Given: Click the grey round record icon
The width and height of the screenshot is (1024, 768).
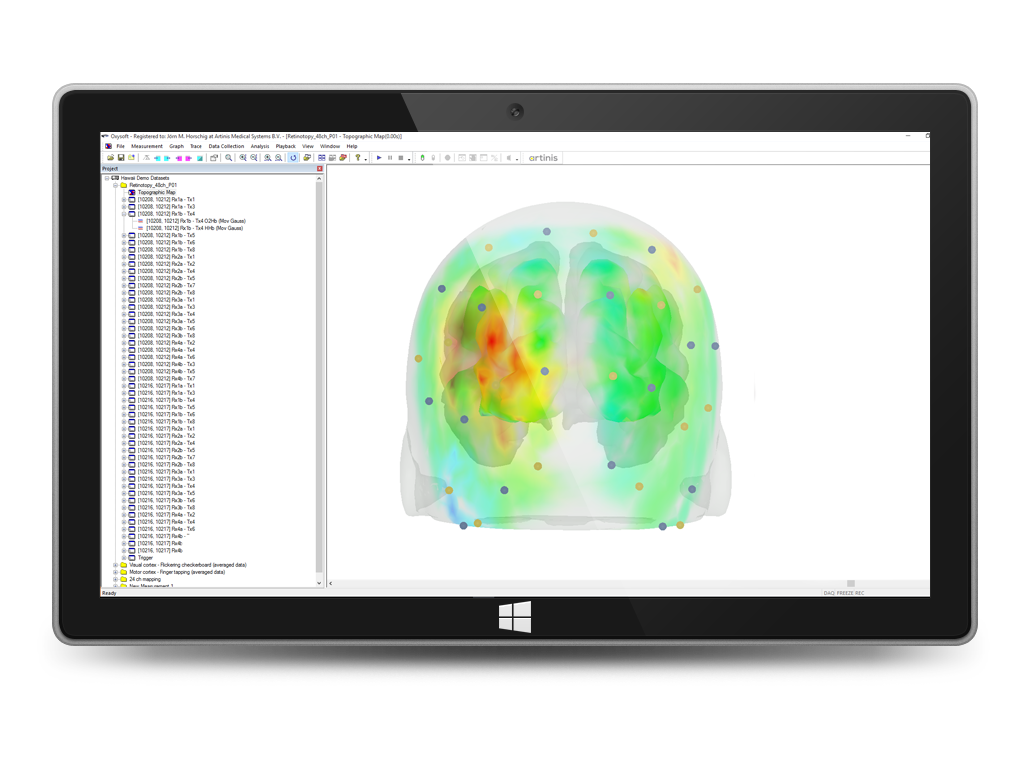Looking at the screenshot, I should 447,157.
